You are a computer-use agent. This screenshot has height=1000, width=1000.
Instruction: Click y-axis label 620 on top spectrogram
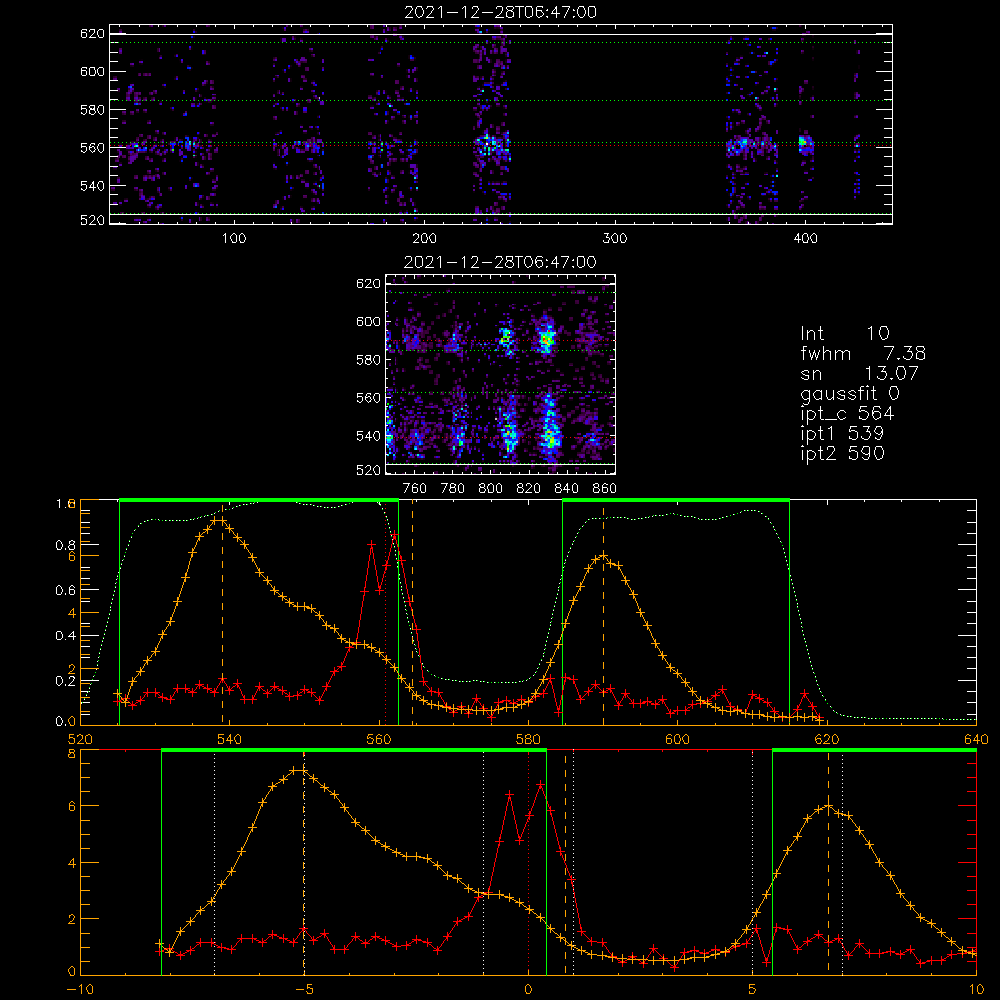click(92, 34)
